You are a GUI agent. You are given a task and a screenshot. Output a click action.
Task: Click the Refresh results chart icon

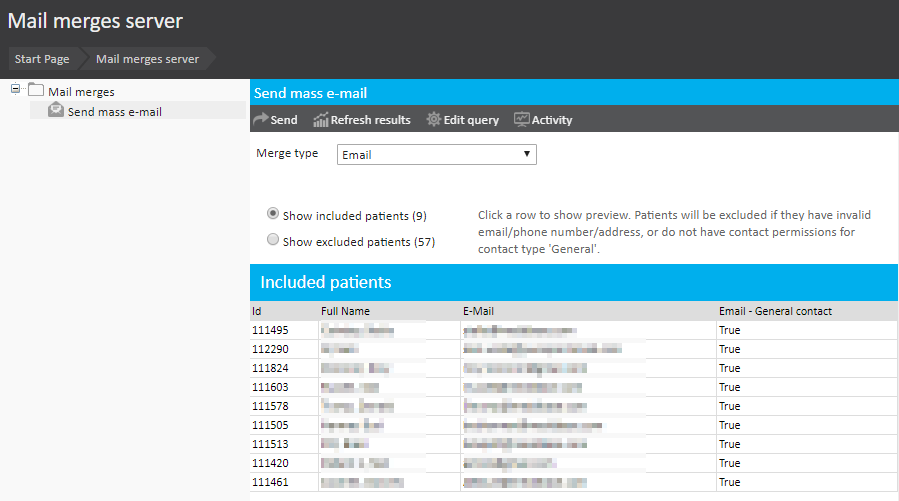(321, 120)
